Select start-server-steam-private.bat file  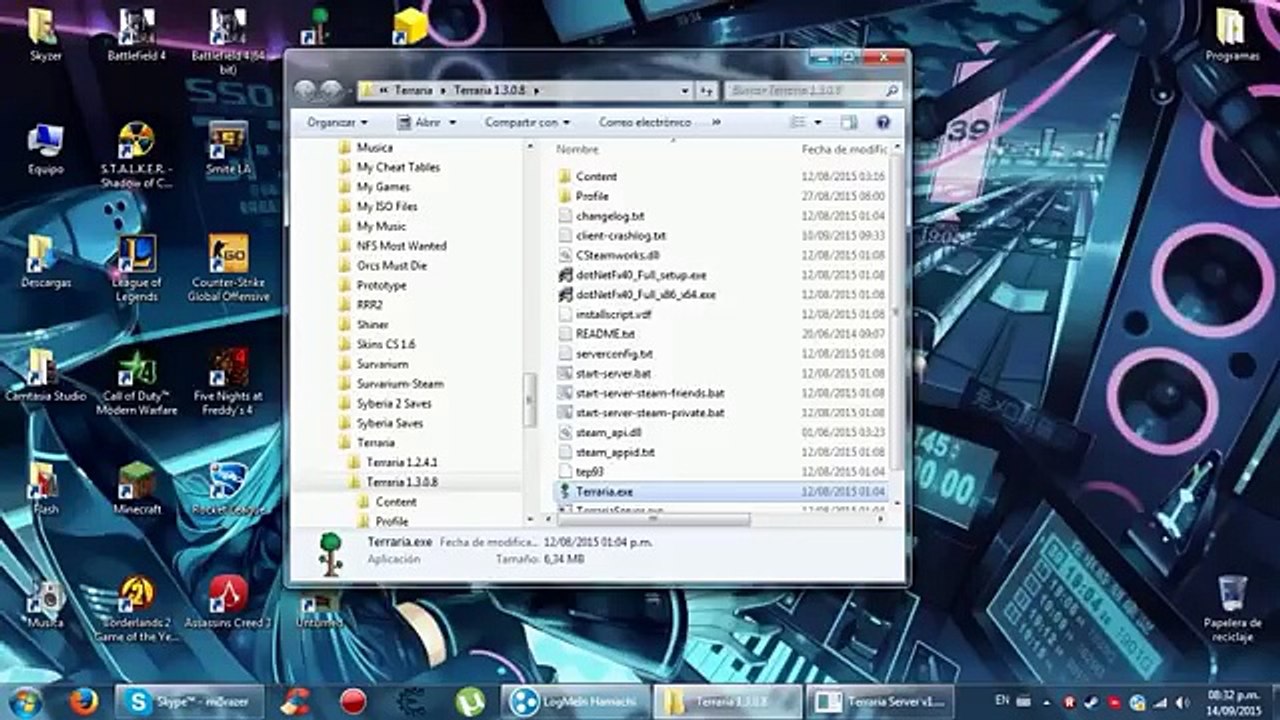[650, 413]
